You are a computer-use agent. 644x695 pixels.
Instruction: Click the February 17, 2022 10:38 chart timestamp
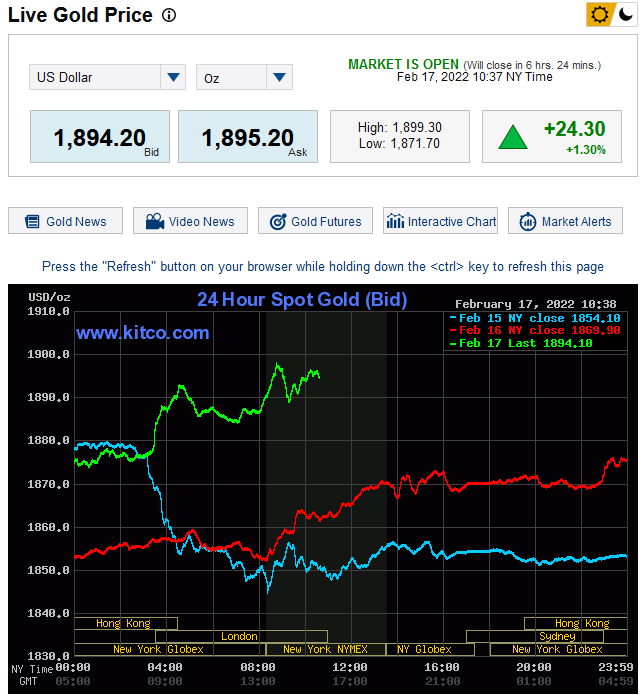click(x=535, y=304)
